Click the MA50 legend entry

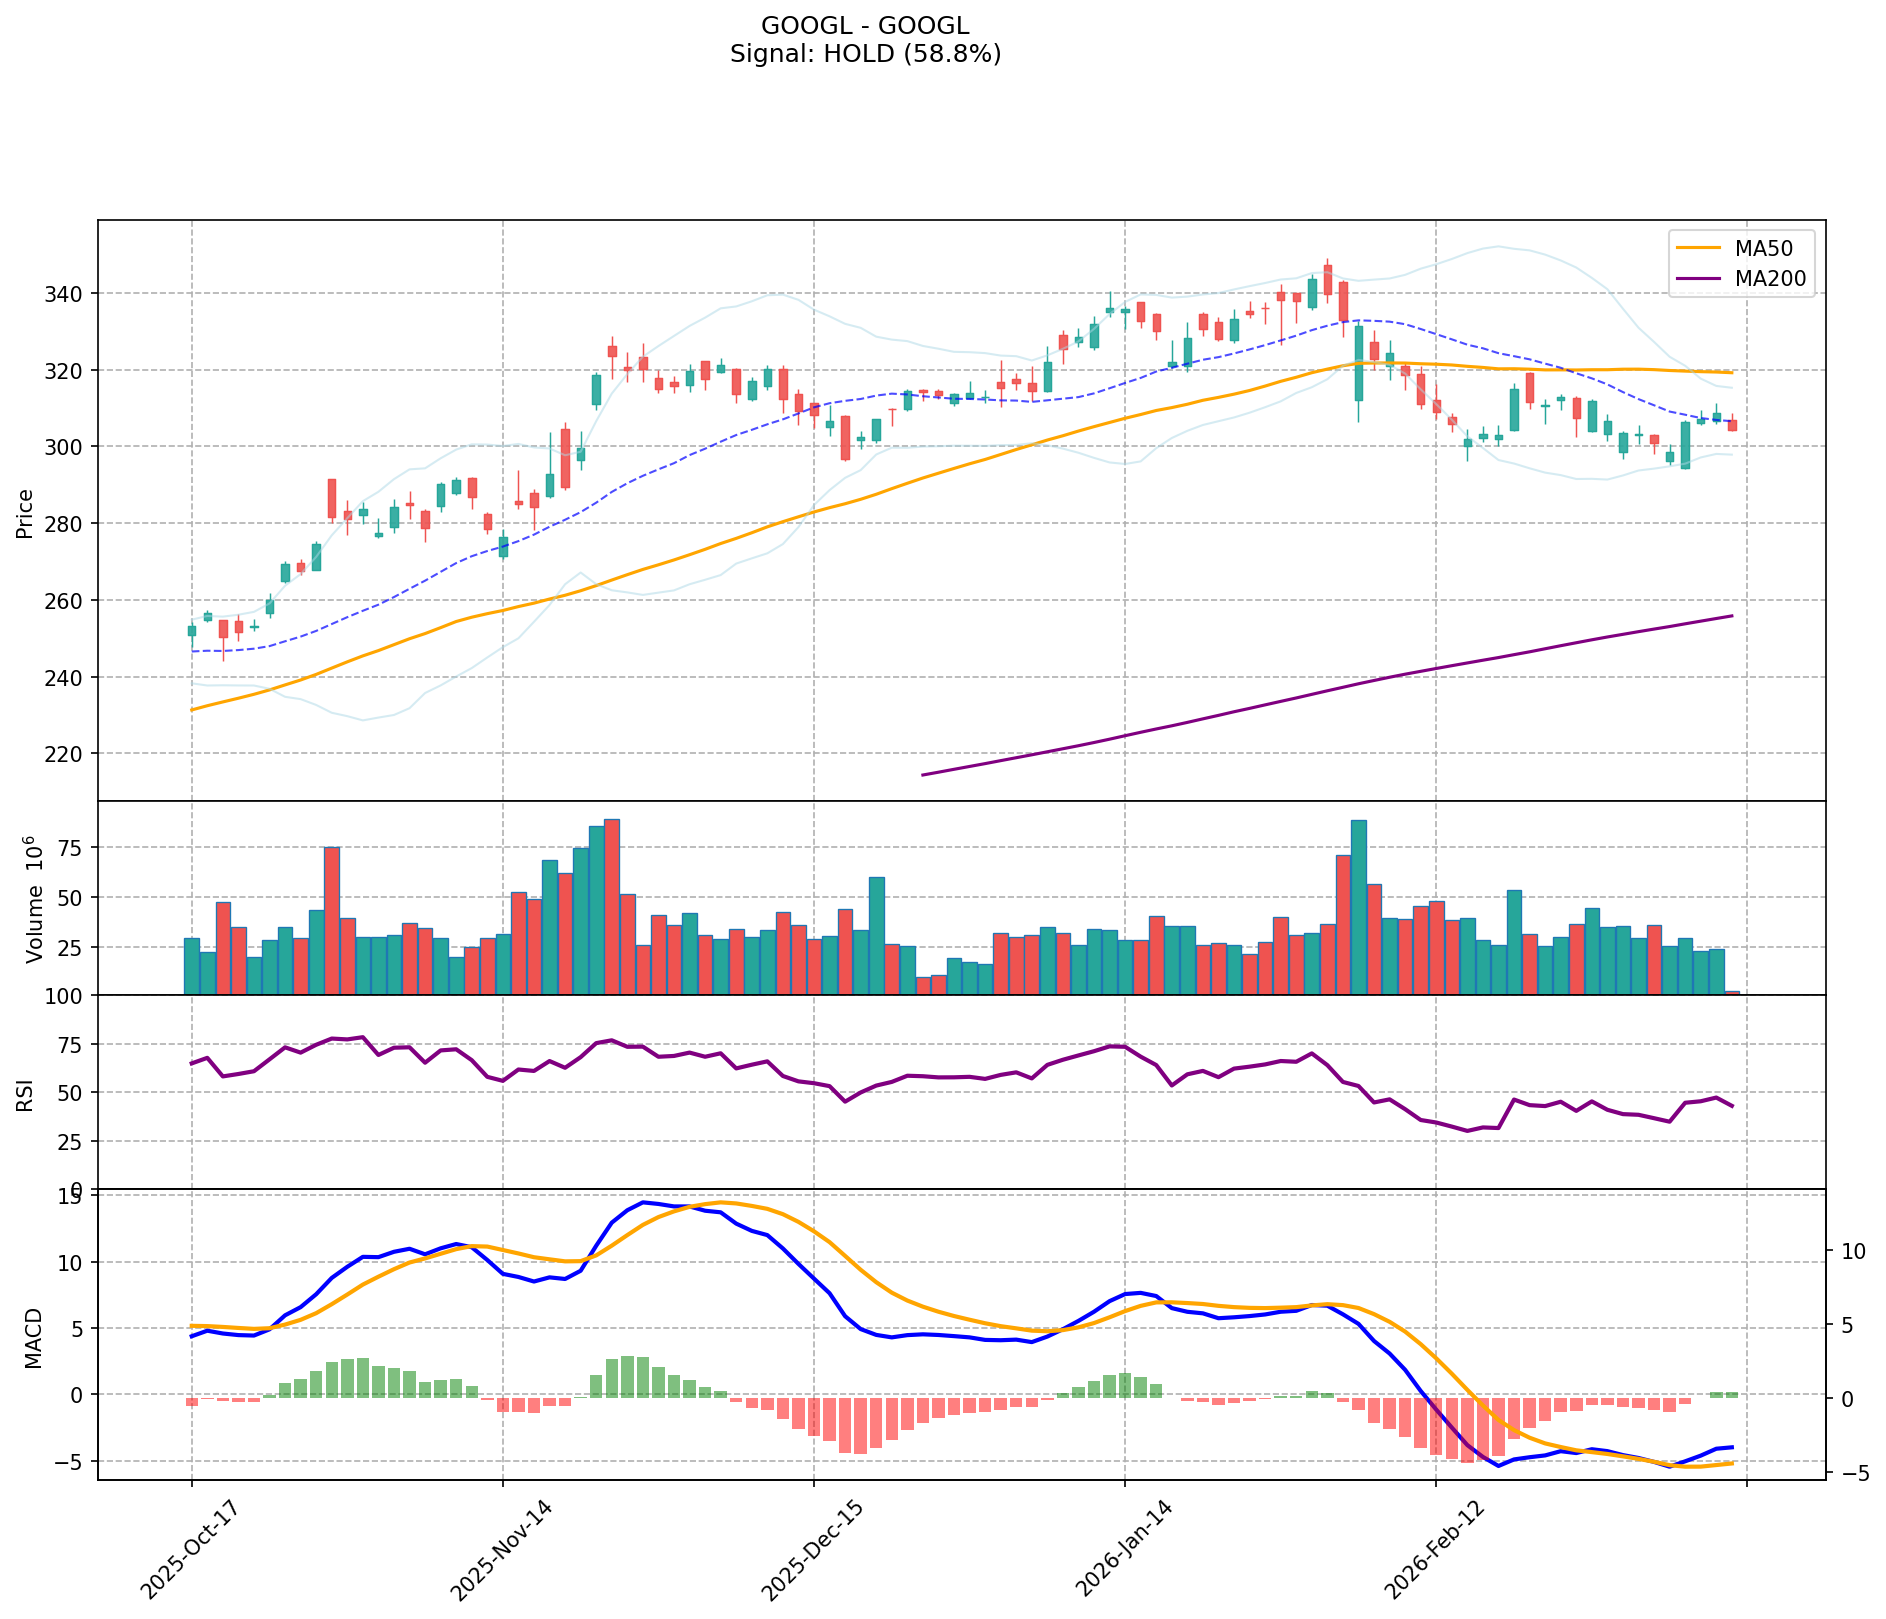tap(1759, 248)
